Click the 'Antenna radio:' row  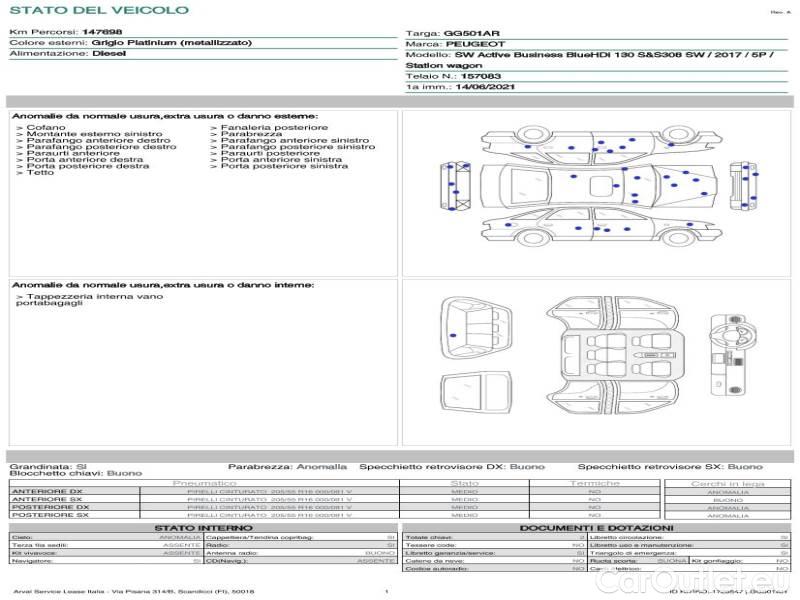[x=301, y=553]
